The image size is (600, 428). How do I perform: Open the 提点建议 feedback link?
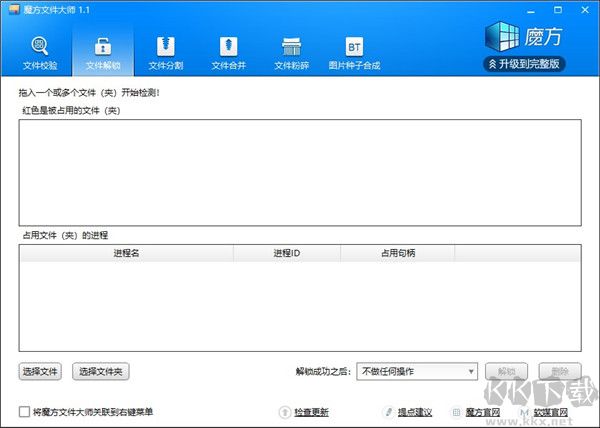point(413,412)
